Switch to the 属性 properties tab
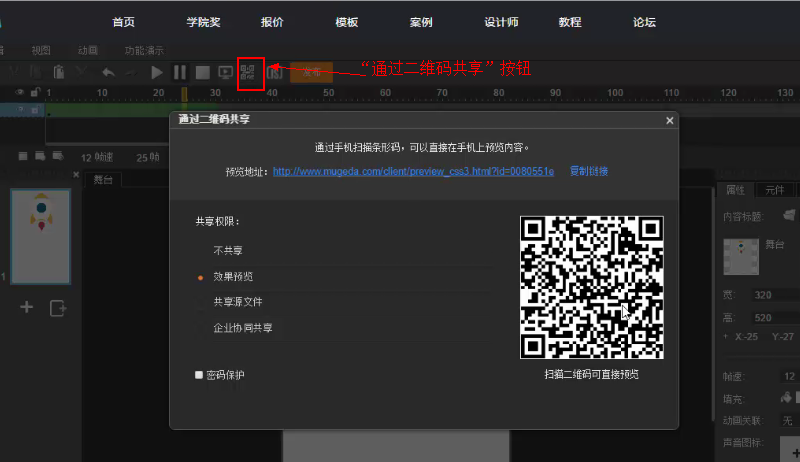The height and width of the screenshot is (462, 800). pyautogui.click(x=735, y=190)
